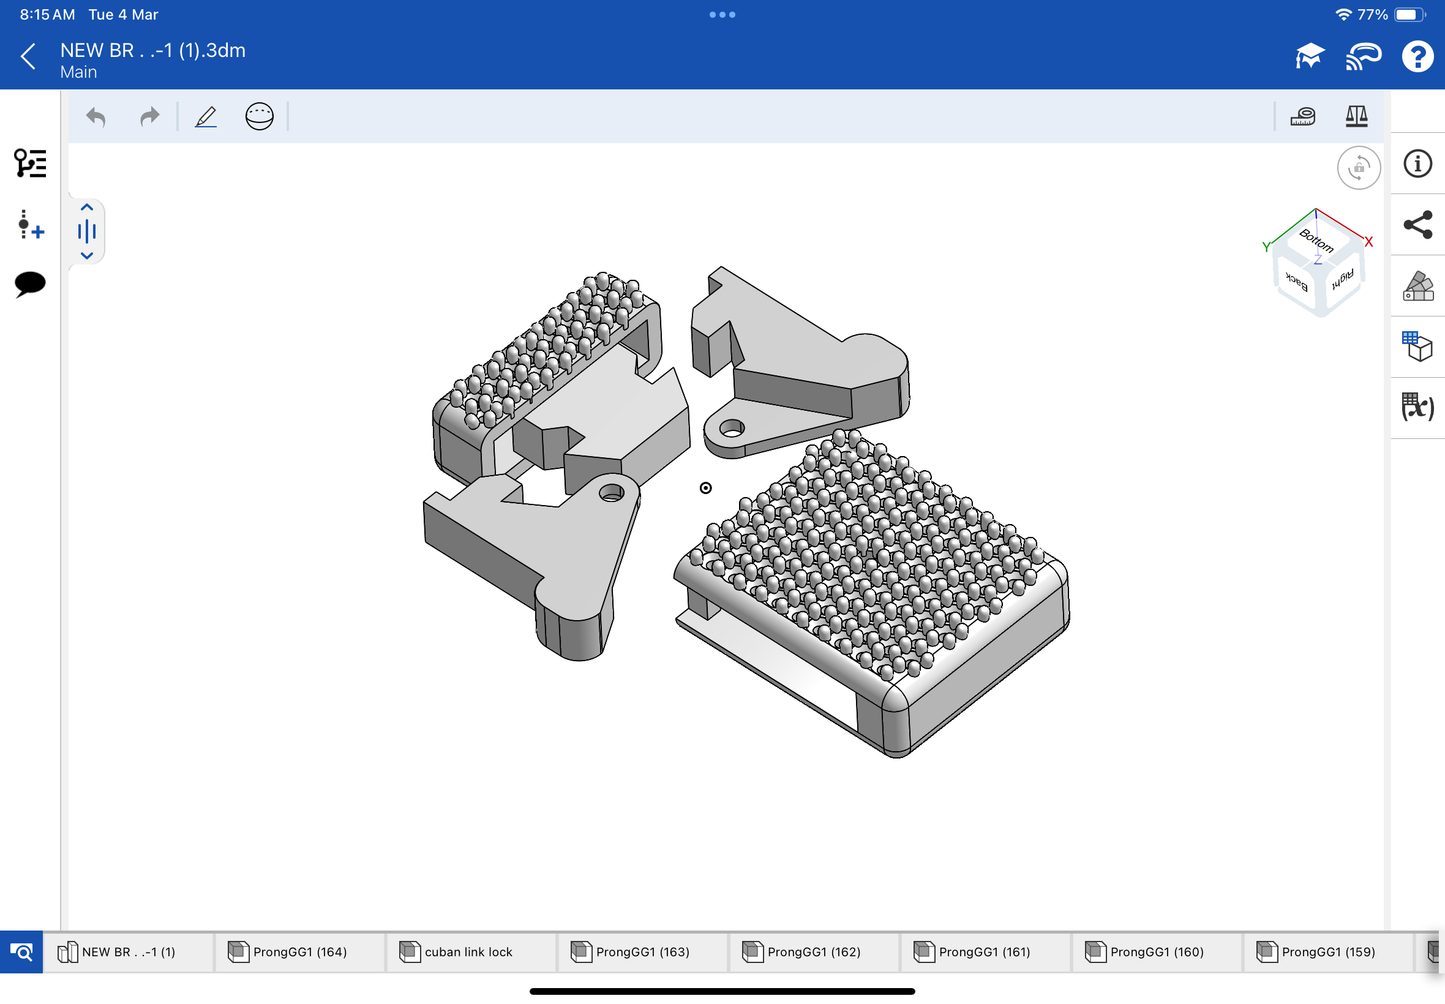The width and height of the screenshot is (1445, 1004).
Task: Toggle the 3D rotation lock button
Action: pos(1358,168)
